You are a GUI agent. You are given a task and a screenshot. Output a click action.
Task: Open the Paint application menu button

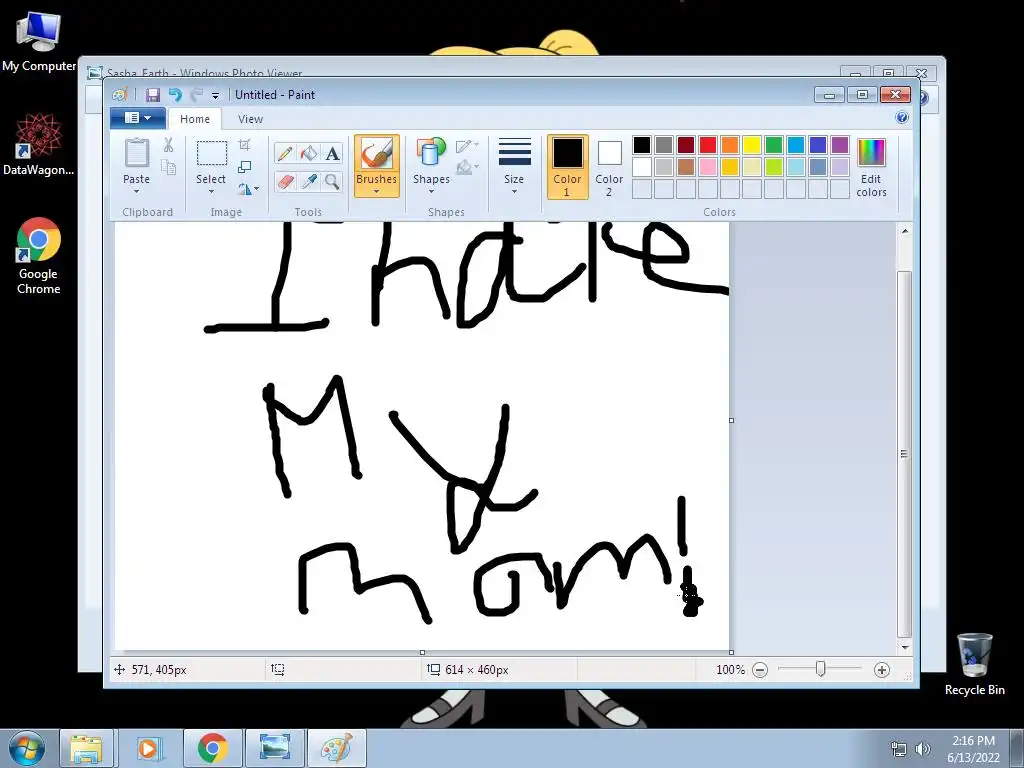coord(137,118)
